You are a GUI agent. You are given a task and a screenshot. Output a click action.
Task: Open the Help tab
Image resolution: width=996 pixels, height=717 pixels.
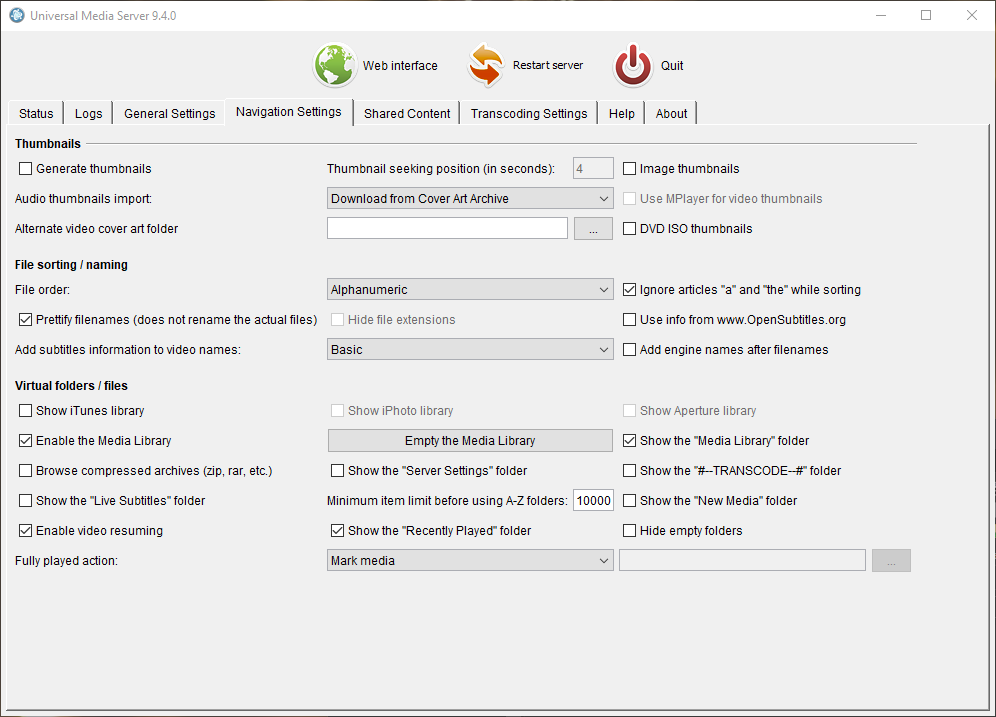point(621,113)
